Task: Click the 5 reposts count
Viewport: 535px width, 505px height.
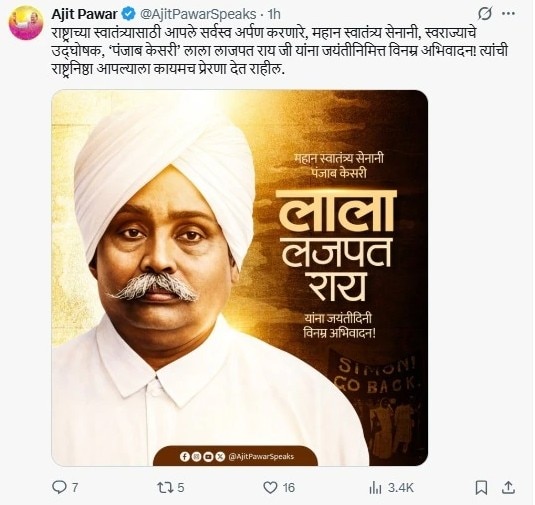Action: pyautogui.click(x=181, y=488)
